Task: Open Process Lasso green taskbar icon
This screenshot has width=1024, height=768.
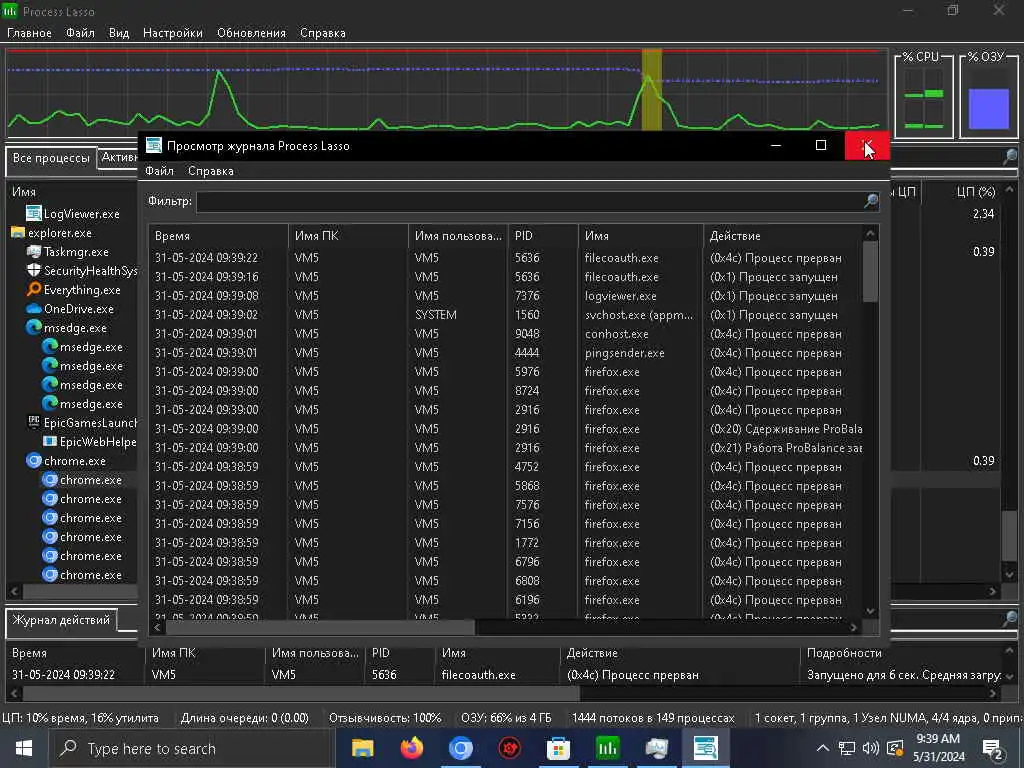Action: (x=607, y=748)
